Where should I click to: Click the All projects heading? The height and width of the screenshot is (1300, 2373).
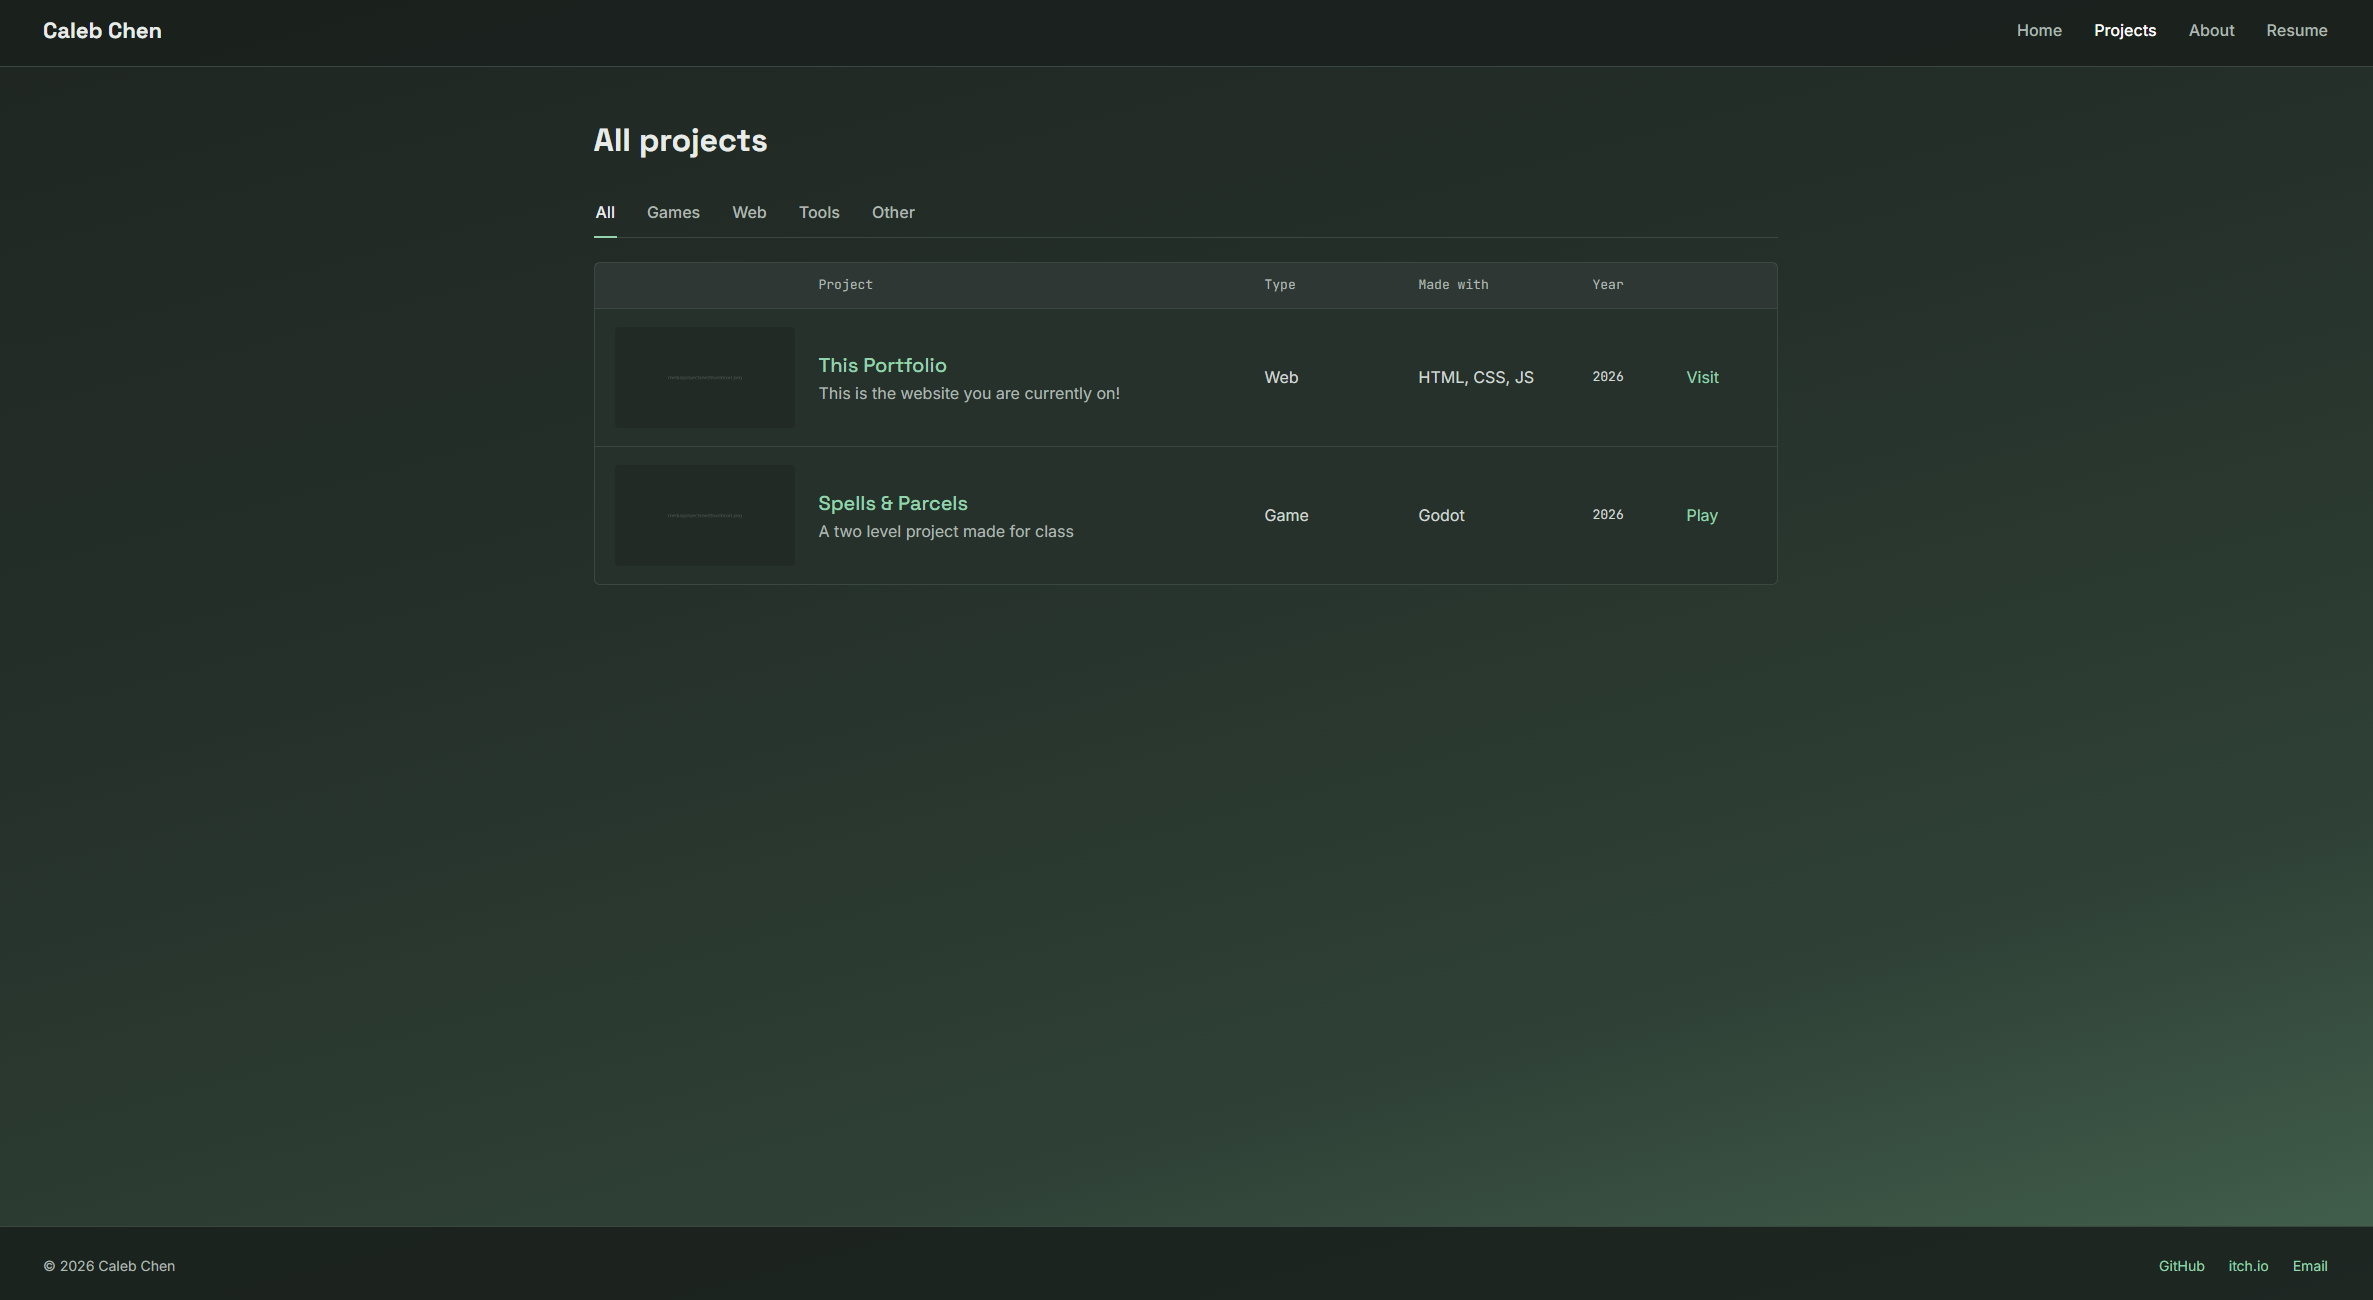coord(680,141)
